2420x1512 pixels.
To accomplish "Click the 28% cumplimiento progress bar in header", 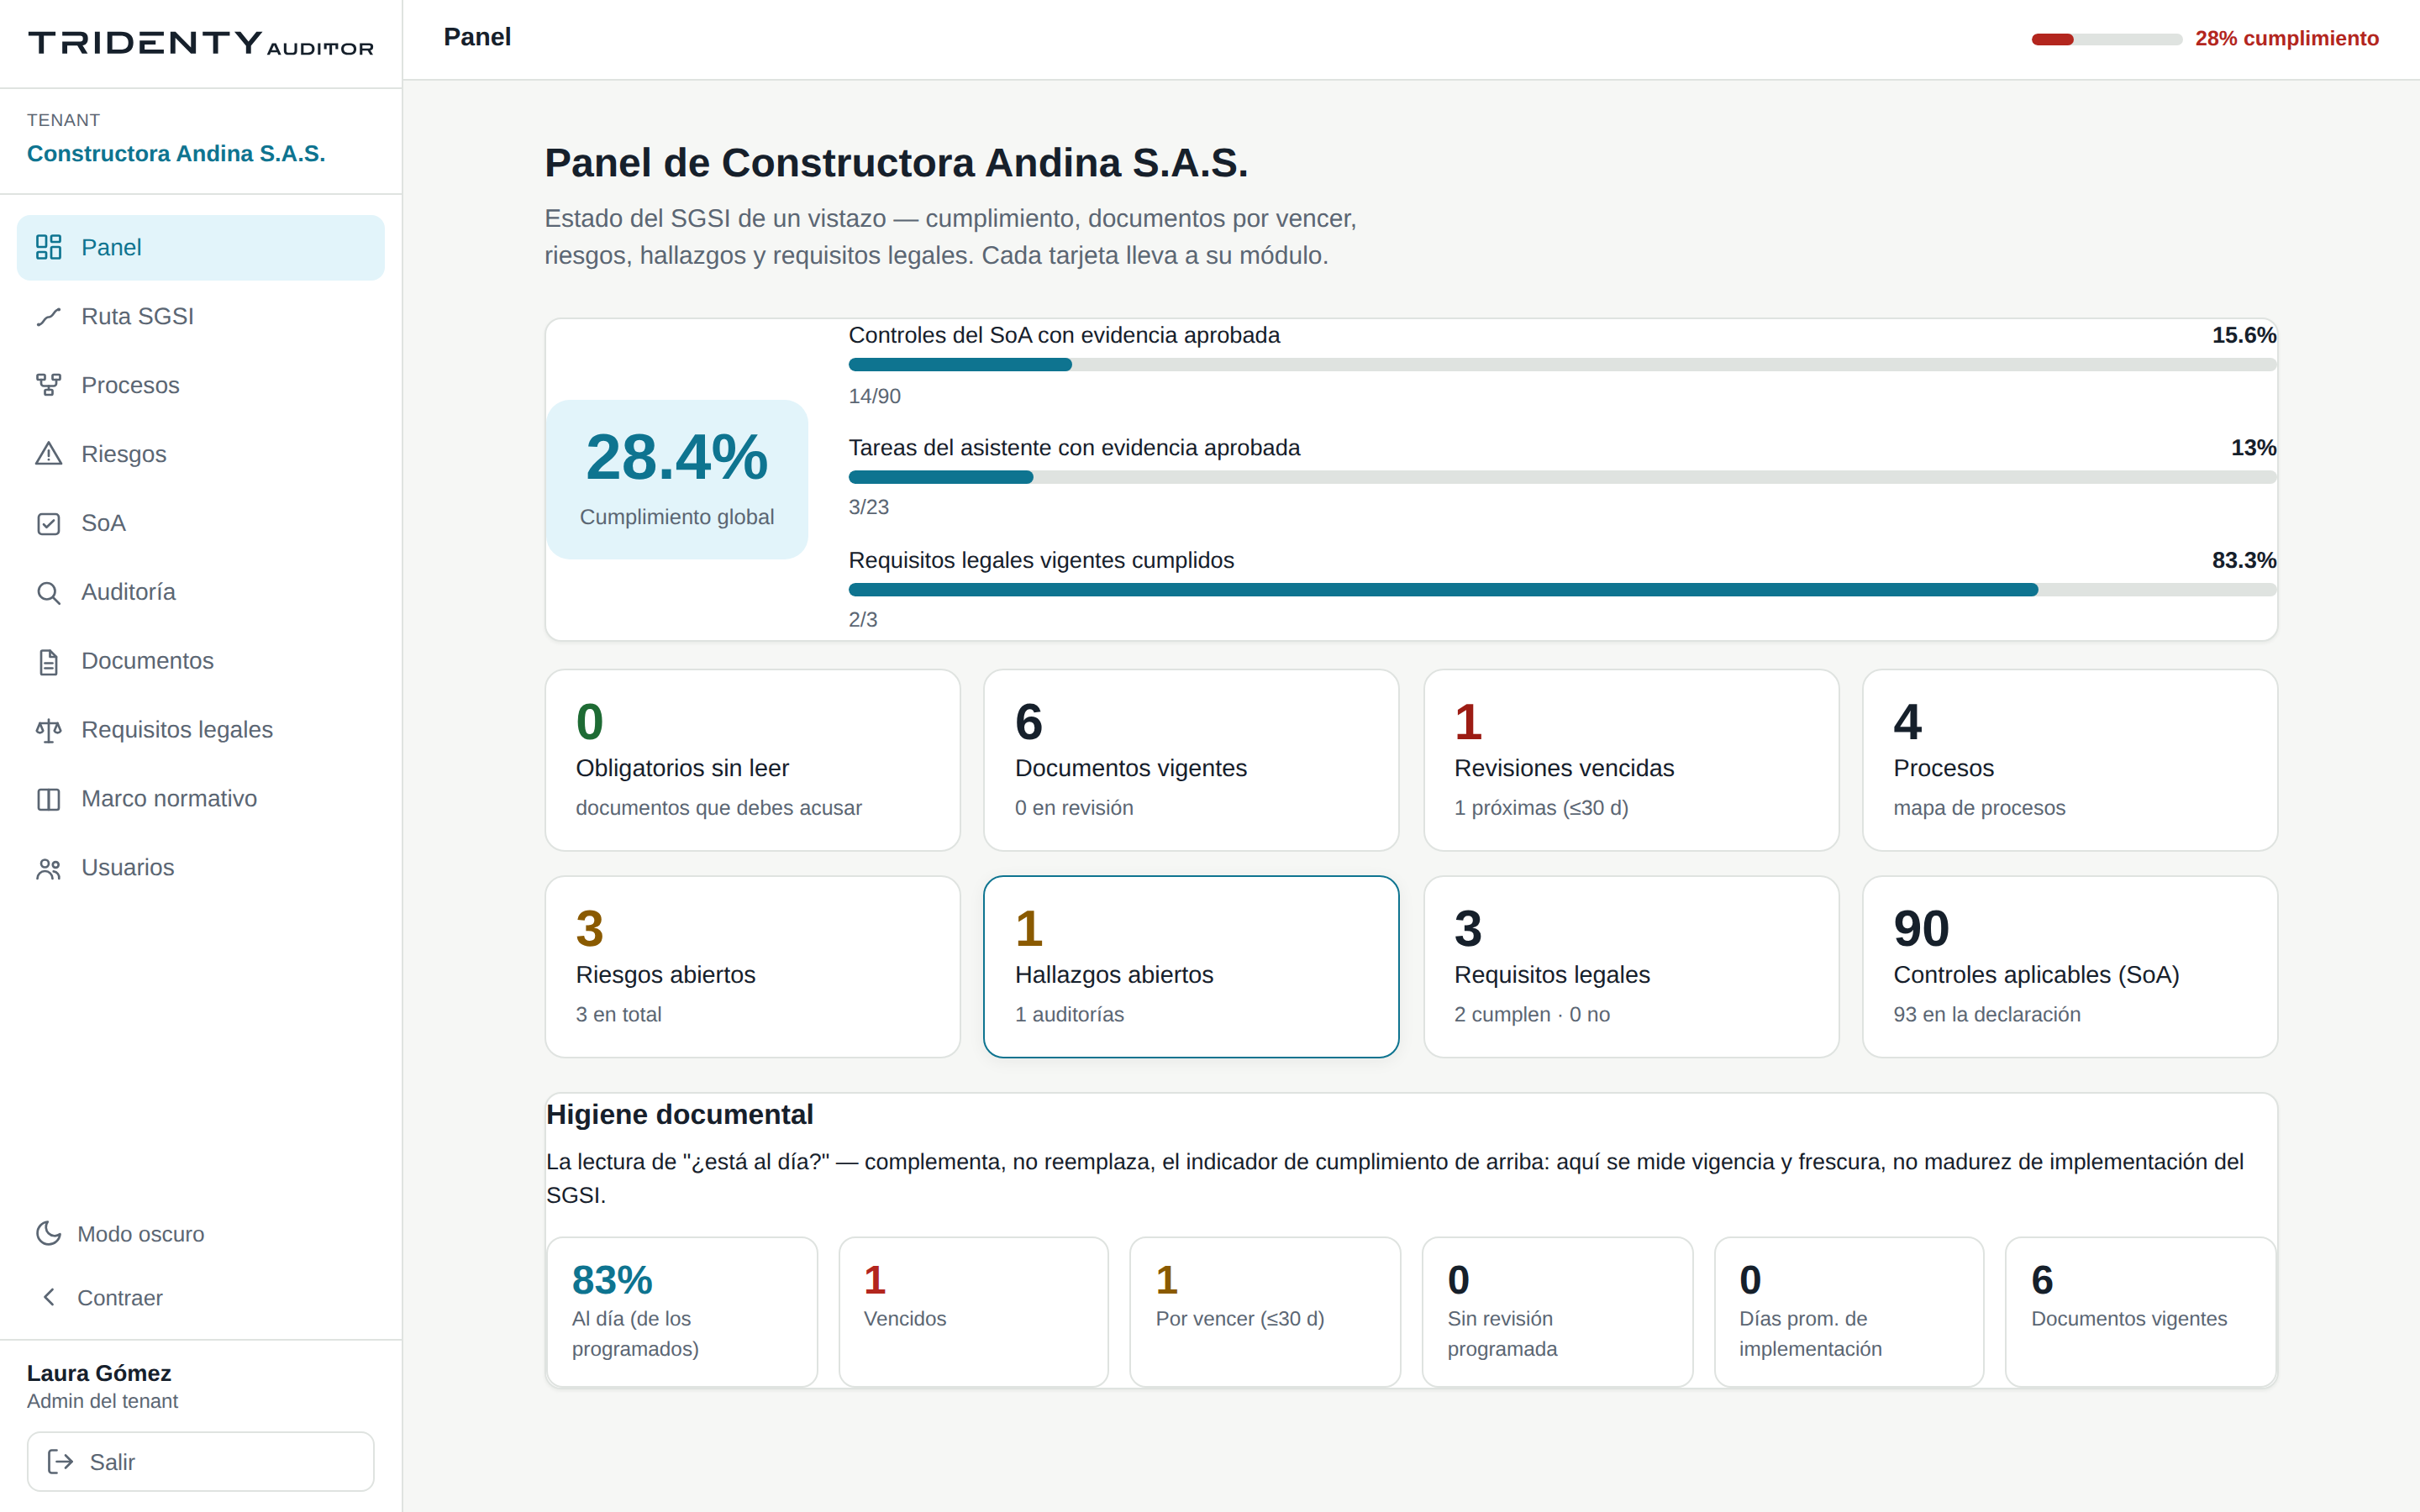I will pyautogui.click(x=2106, y=39).
